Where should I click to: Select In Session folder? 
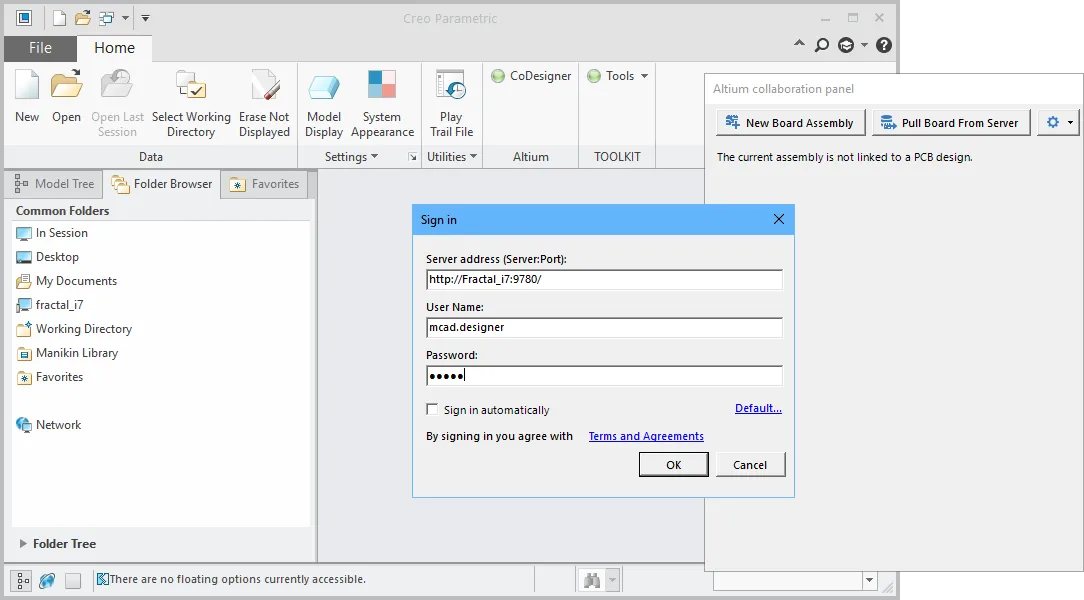coord(52,233)
